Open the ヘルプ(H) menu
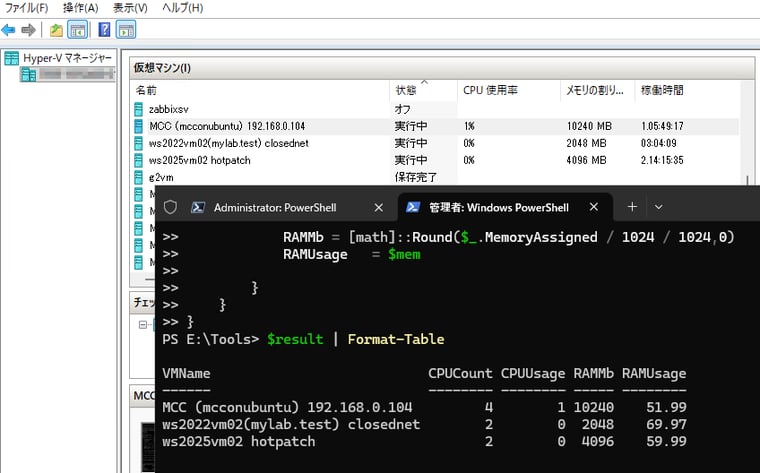760x473 pixels. [182, 8]
